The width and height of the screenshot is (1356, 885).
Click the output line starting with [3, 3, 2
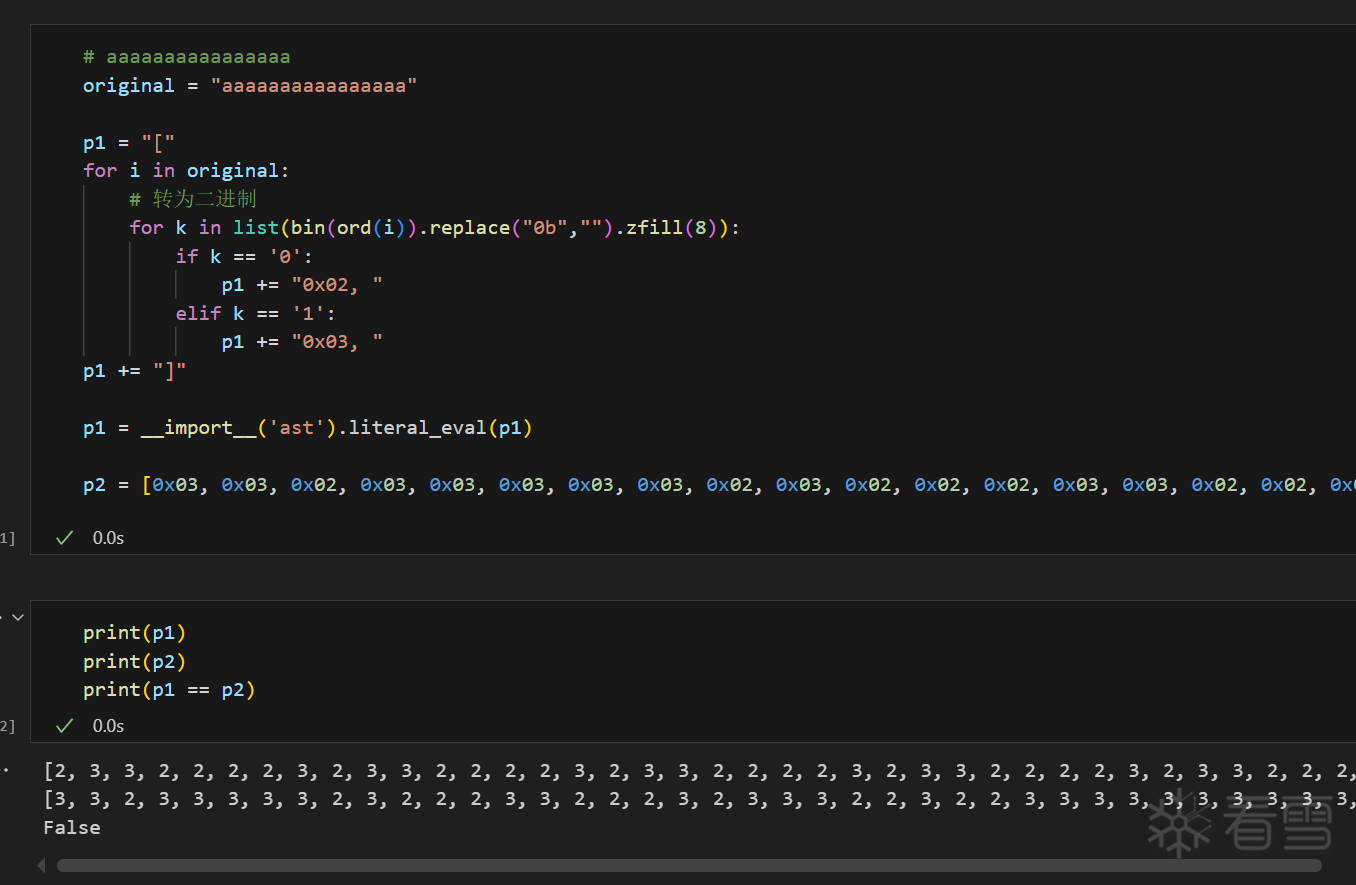pyautogui.click(x=600, y=800)
